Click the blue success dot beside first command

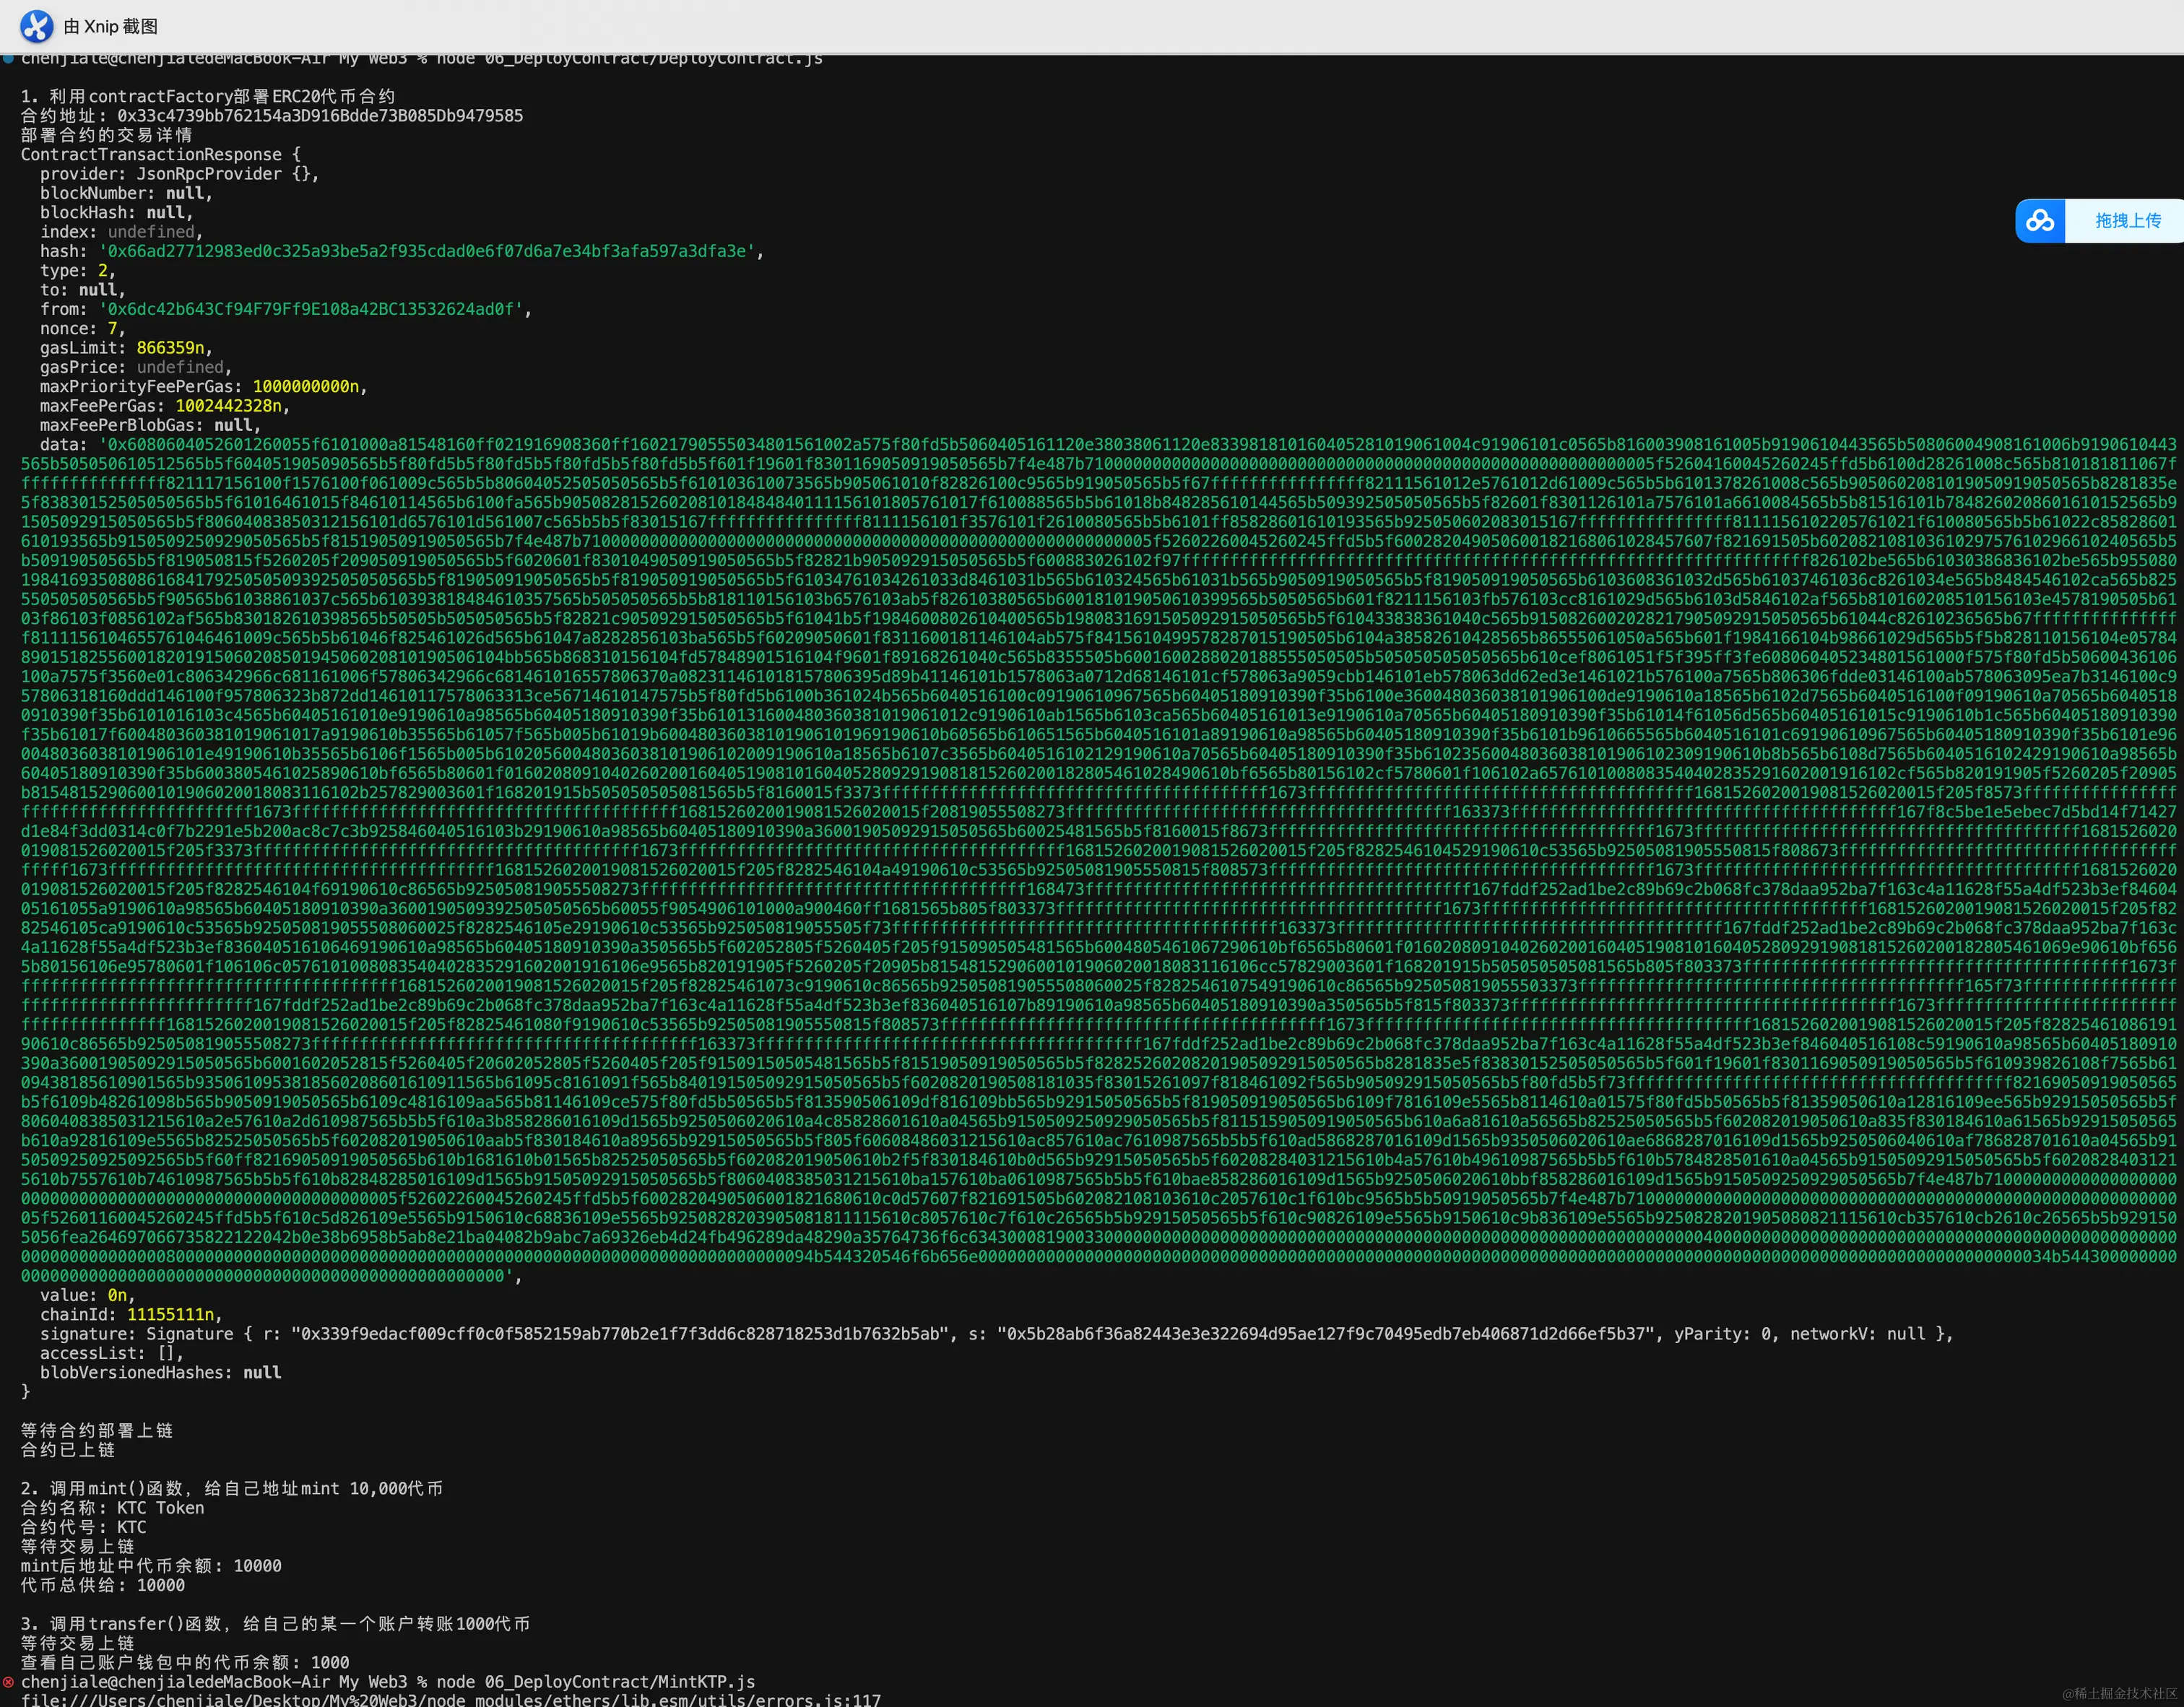(x=8, y=59)
